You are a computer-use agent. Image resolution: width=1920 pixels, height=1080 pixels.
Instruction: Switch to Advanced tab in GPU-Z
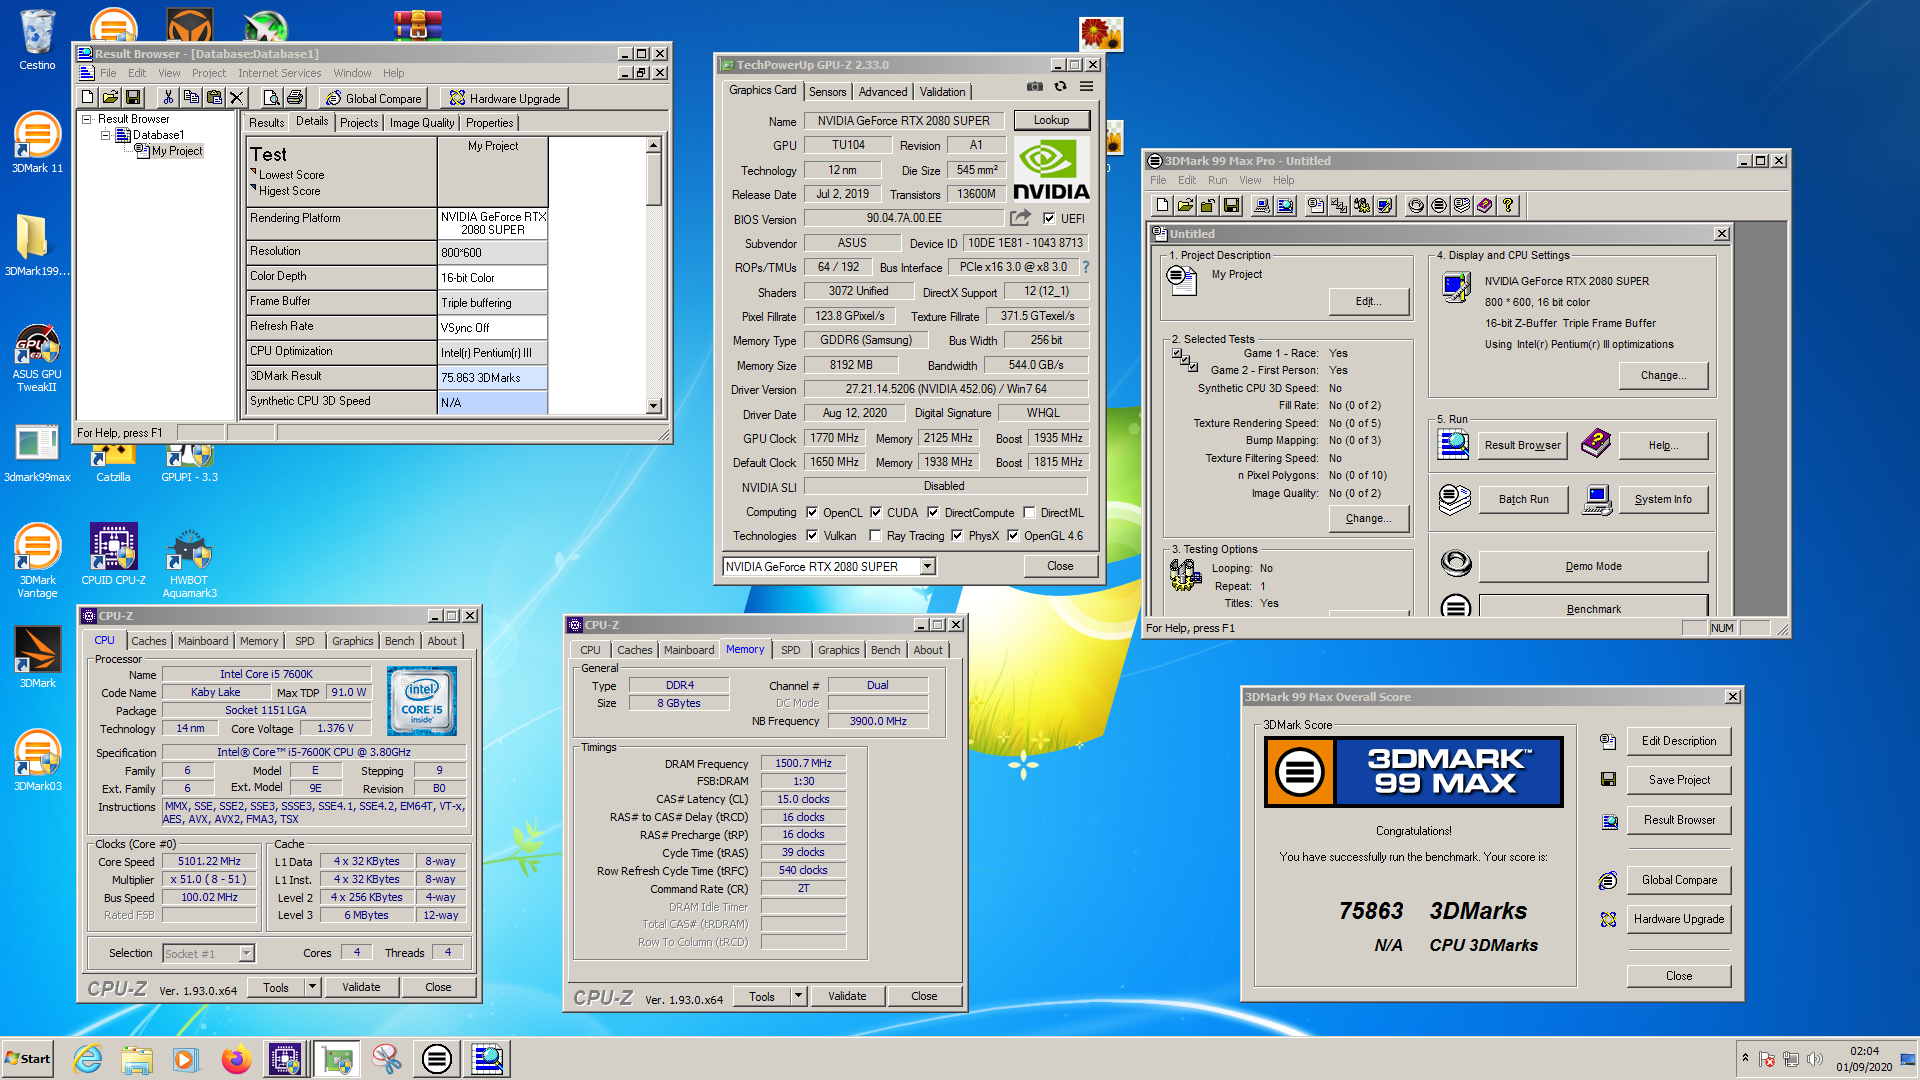pos(883,91)
